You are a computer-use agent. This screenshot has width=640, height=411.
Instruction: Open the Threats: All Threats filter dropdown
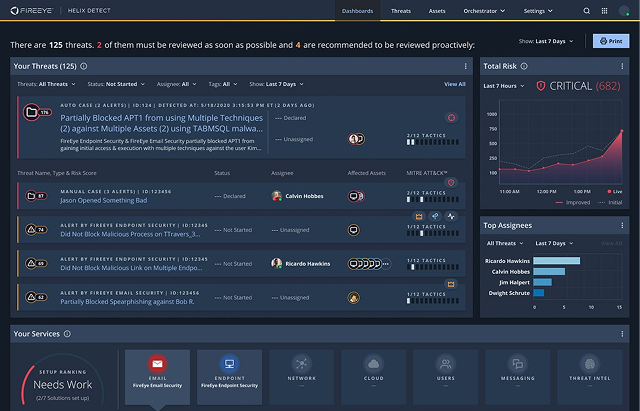46,84
